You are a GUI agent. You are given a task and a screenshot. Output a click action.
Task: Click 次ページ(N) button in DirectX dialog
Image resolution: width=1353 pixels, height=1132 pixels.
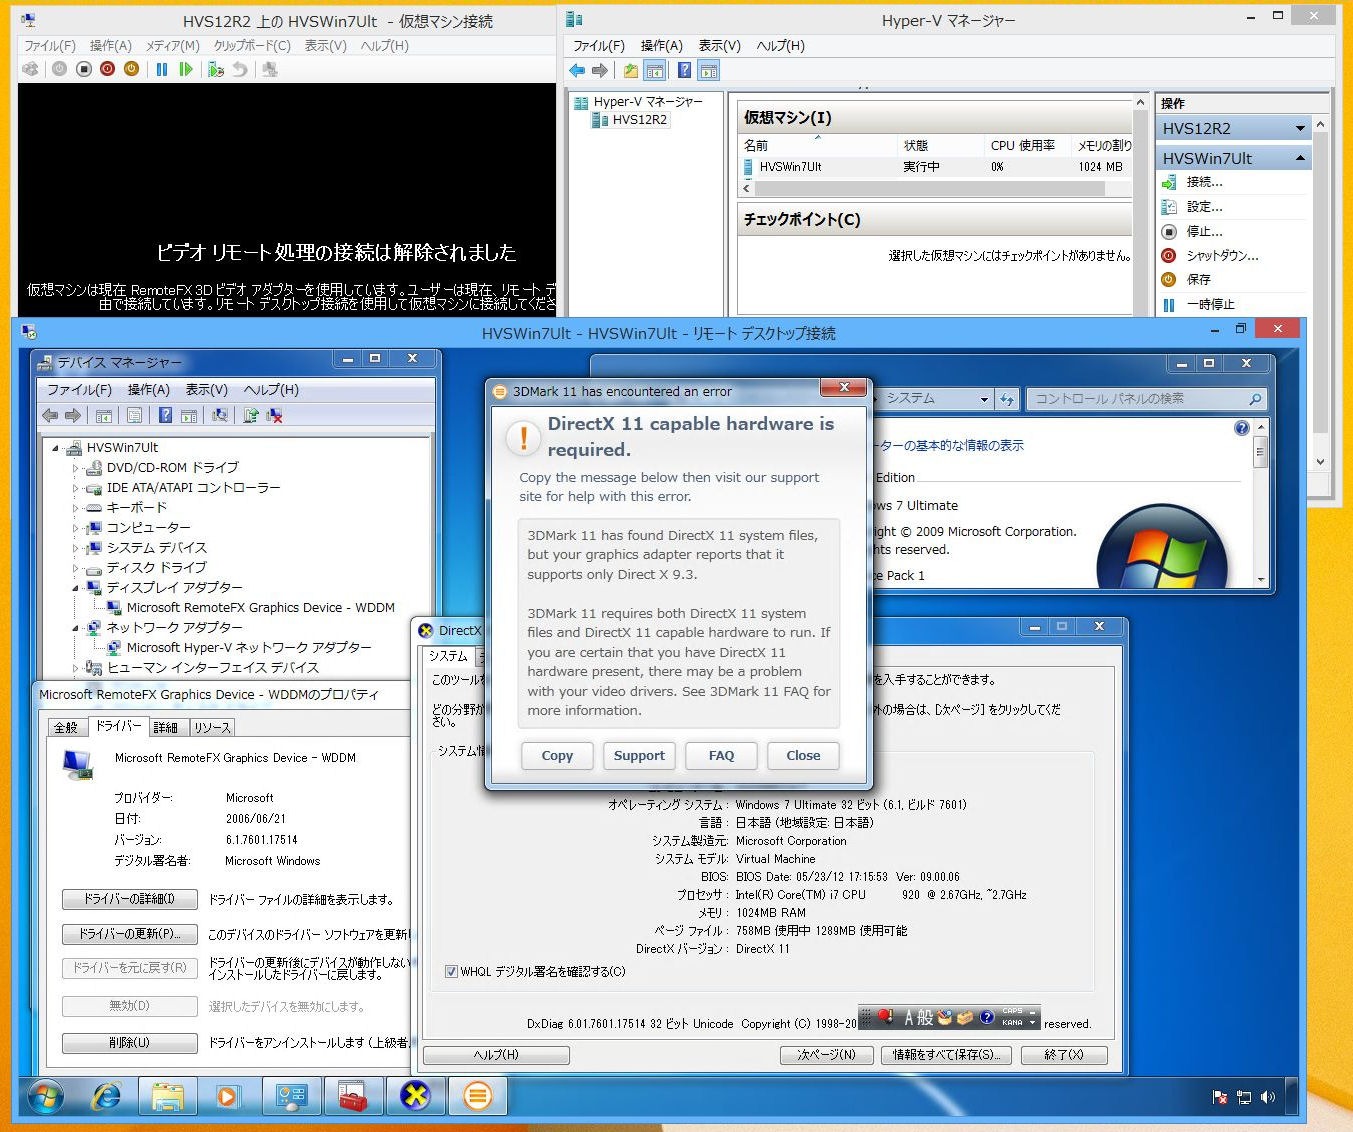pos(826,1055)
